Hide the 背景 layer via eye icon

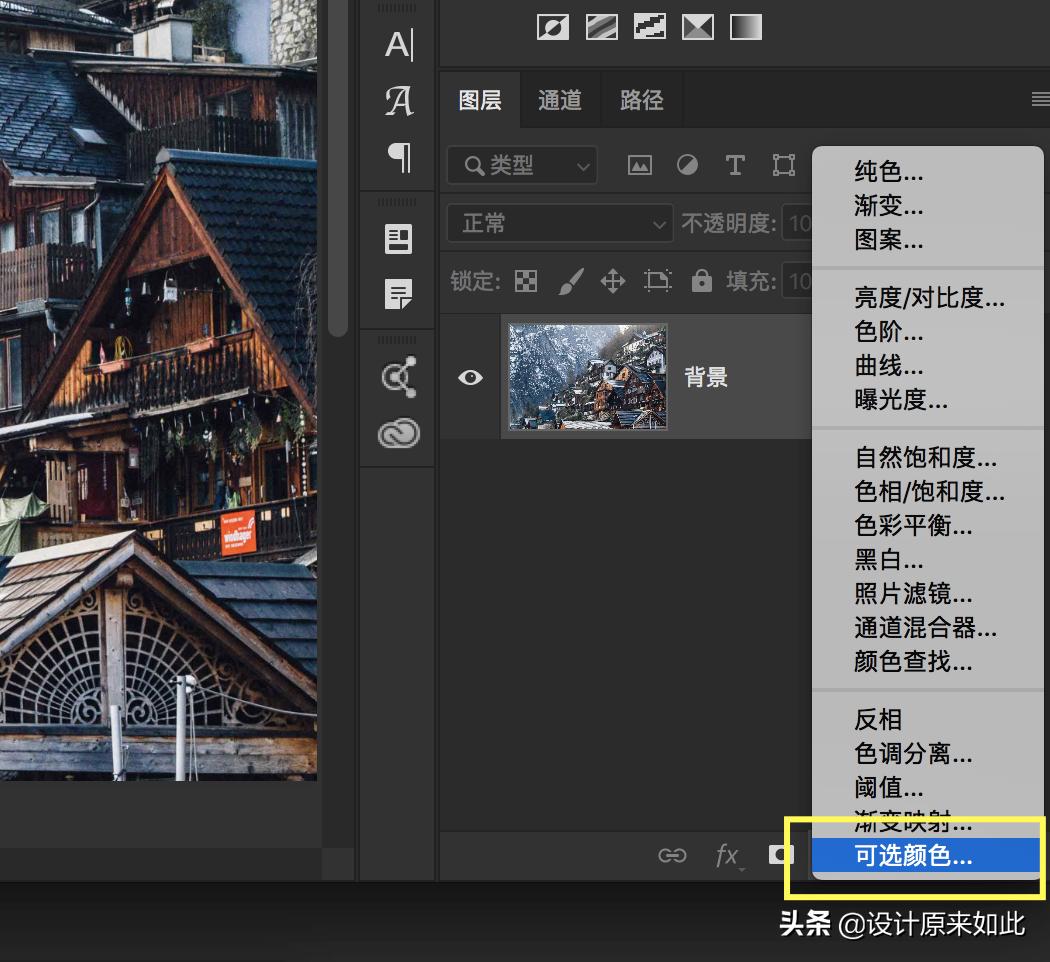(470, 377)
